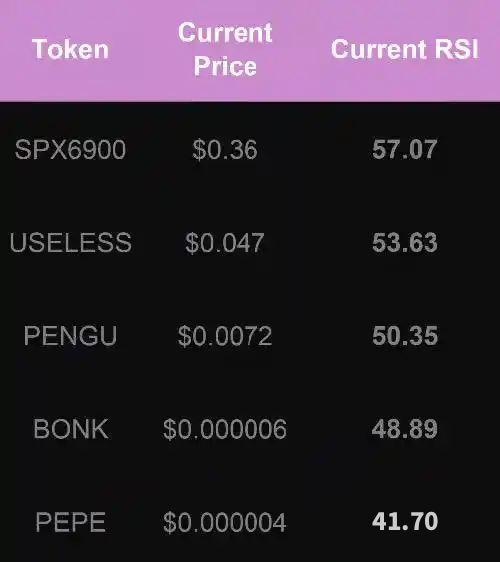Image resolution: width=500 pixels, height=562 pixels.
Task: Click the $0.000006 price for BONK
Action: click(225, 429)
